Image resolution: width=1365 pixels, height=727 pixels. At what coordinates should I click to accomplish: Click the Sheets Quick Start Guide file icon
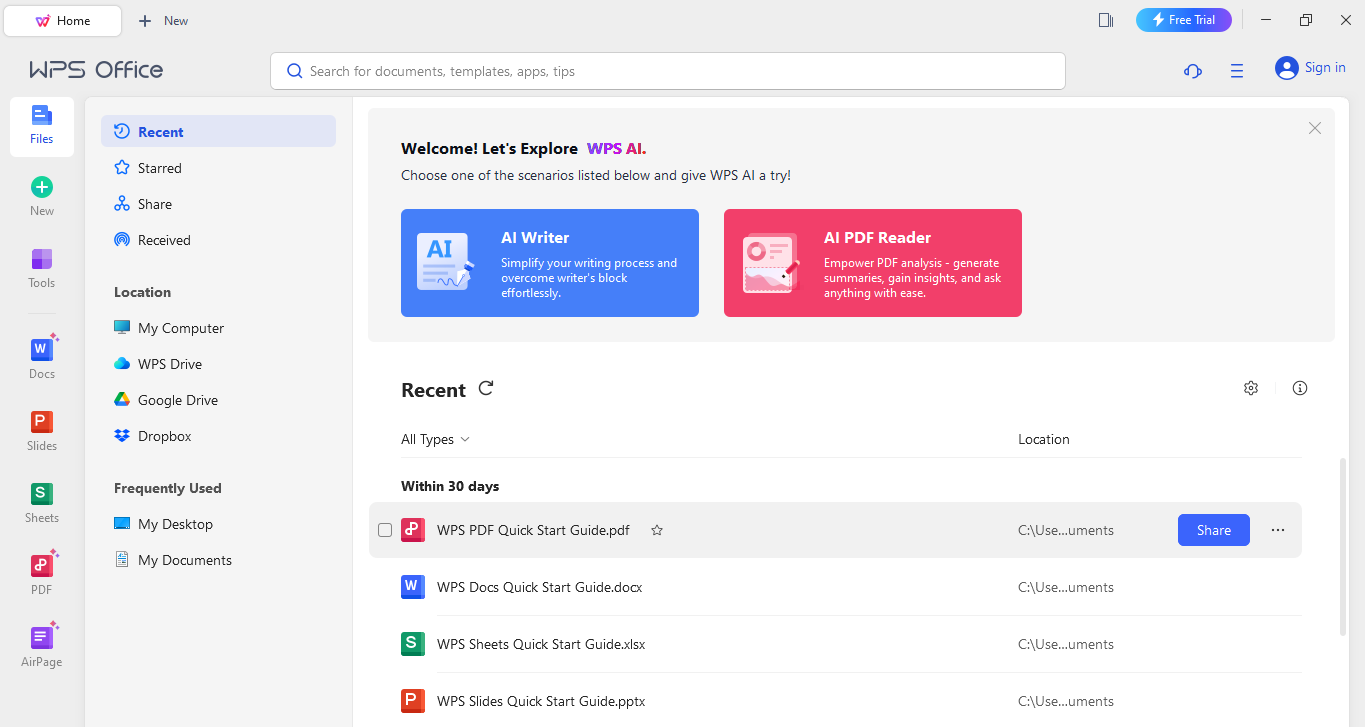(x=413, y=644)
